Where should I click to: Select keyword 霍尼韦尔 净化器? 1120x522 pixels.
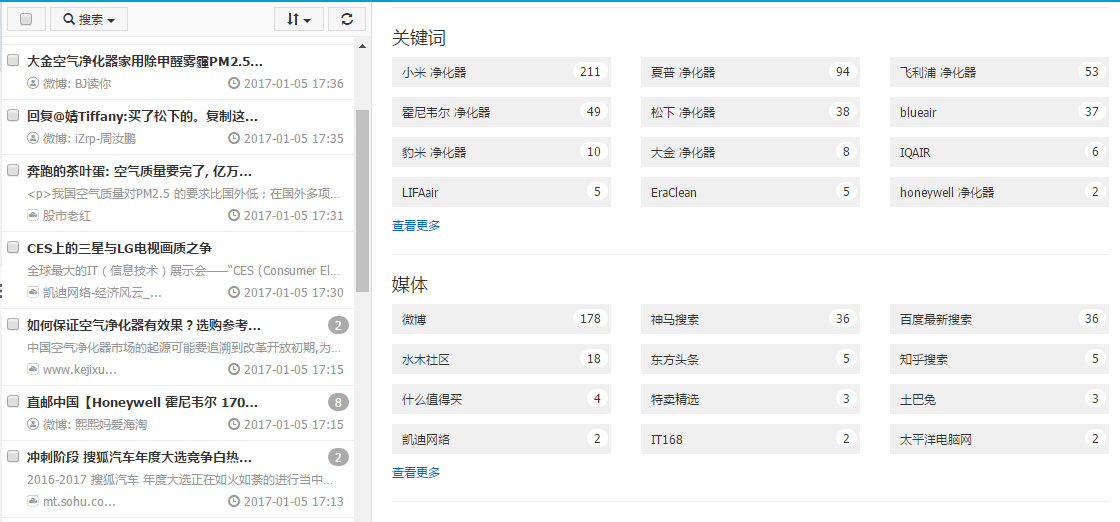501,112
